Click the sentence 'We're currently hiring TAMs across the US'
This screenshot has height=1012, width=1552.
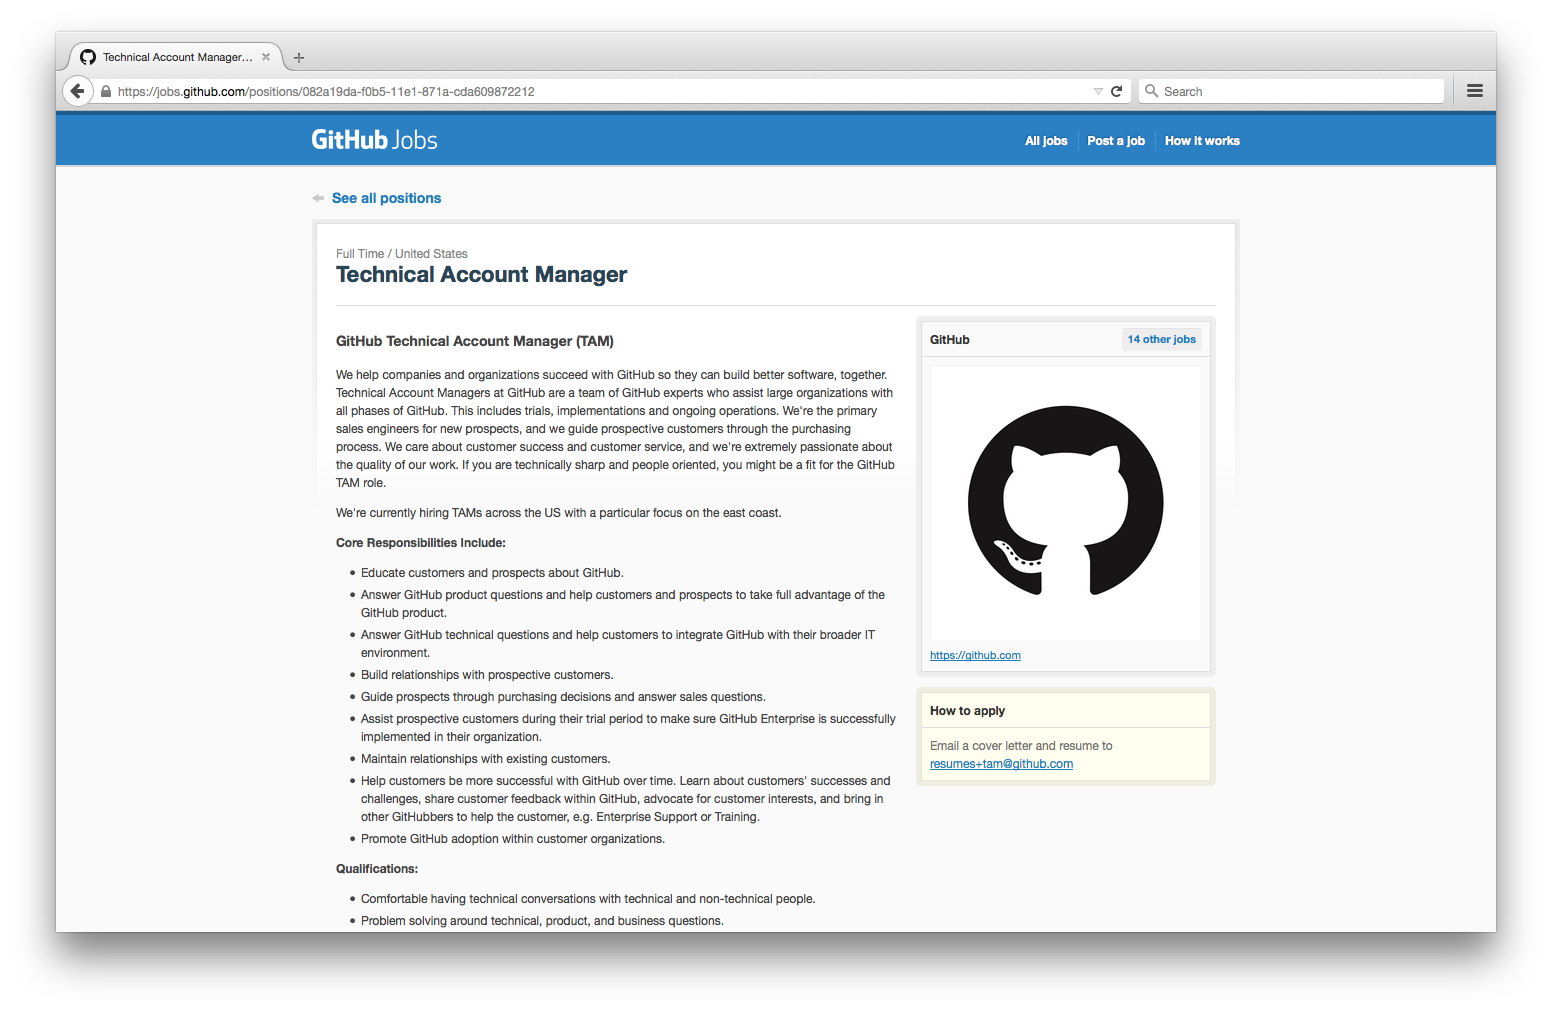point(558,513)
